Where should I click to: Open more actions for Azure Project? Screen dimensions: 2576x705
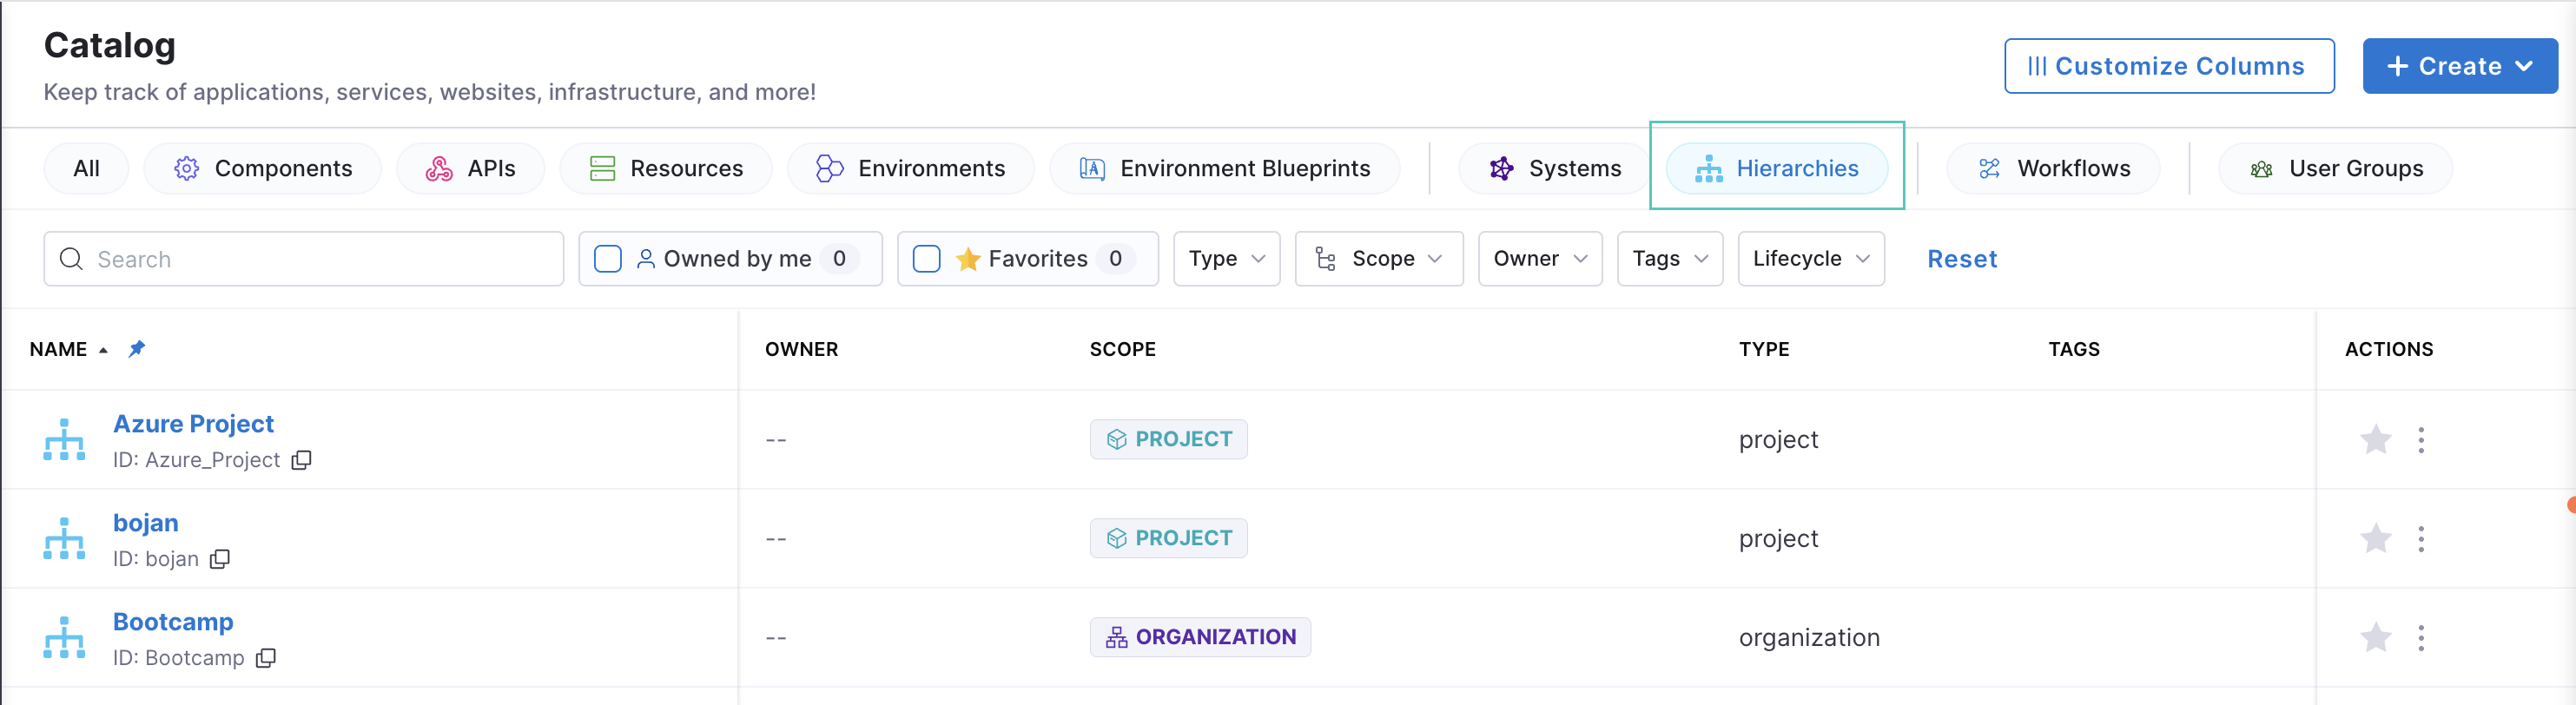coord(2420,440)
